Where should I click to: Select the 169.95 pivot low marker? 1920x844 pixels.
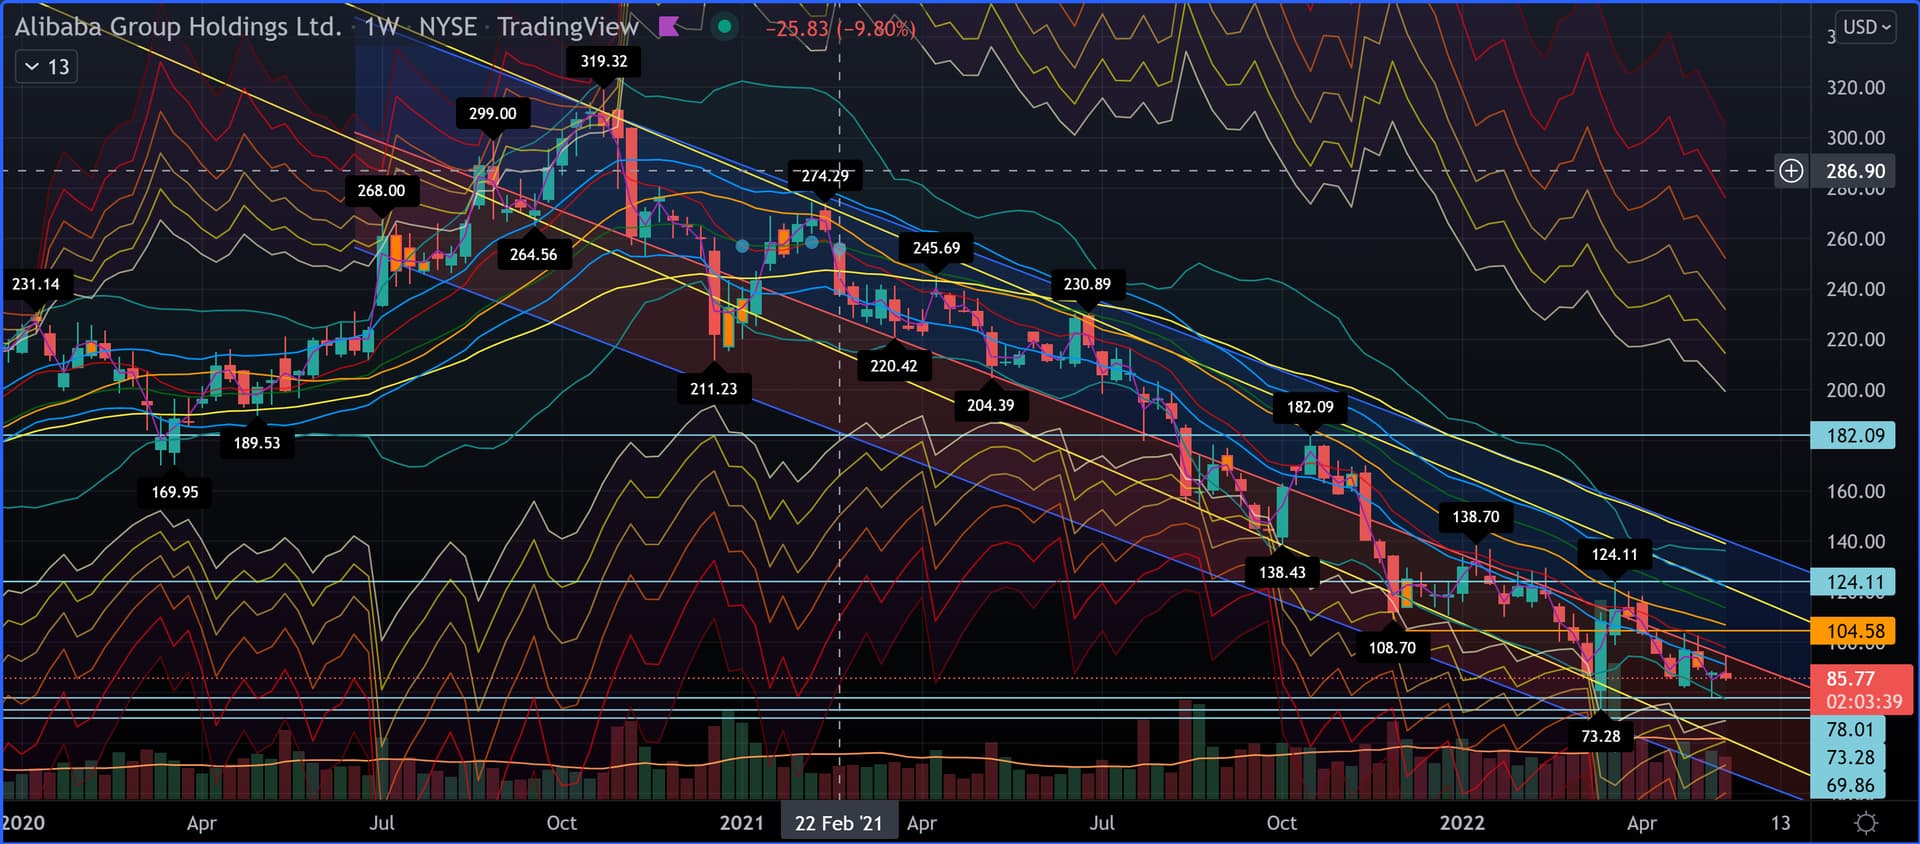(175, 492)
